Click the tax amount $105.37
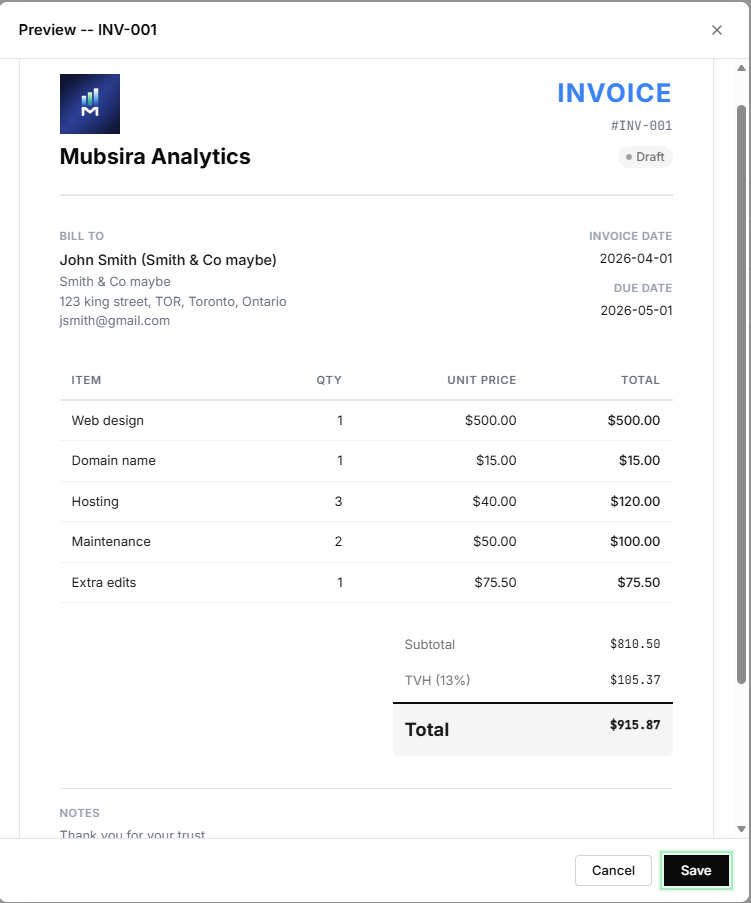Viewport: 751px width, 903px height. (x=635, y=680)
